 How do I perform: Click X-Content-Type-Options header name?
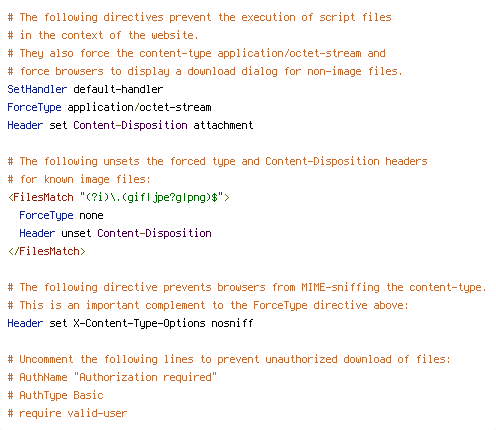(x=139, y=323)
